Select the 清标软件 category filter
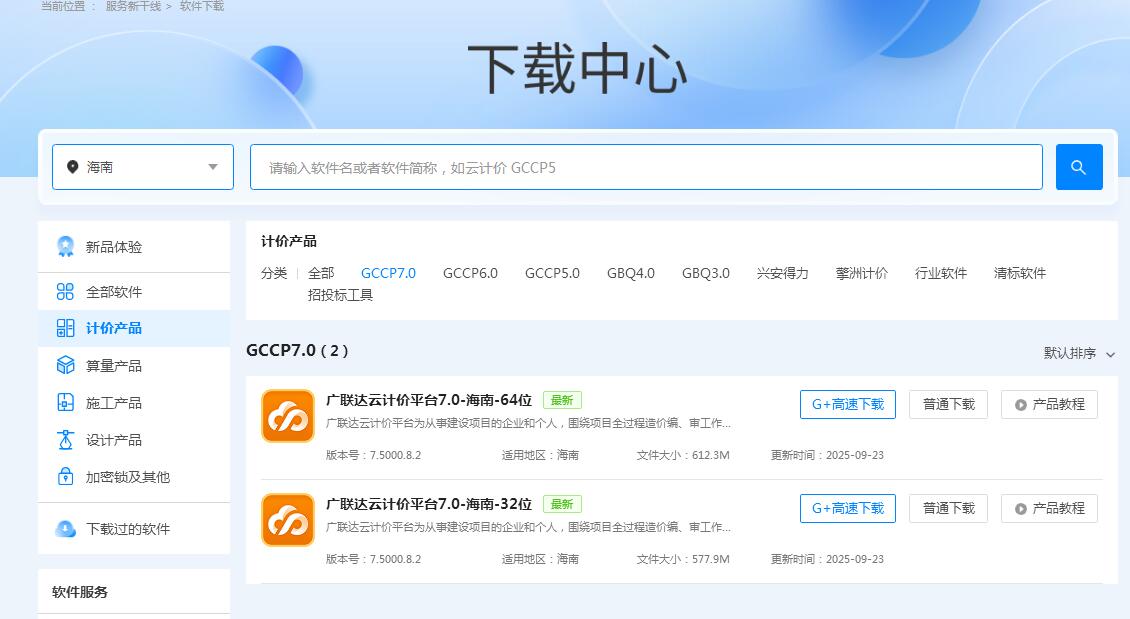The width and height of the screenshot is (1130, 619). click(1020, 273)
